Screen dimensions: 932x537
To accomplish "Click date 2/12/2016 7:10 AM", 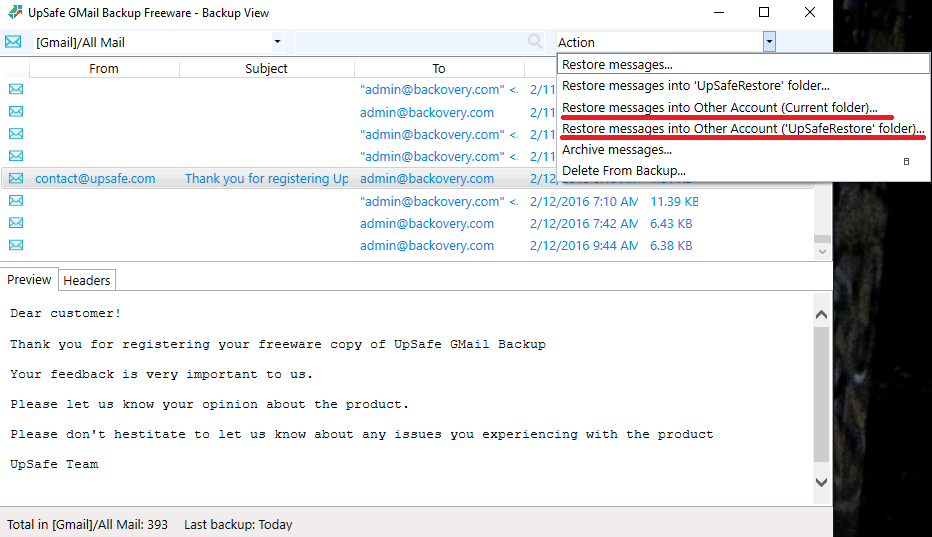I will point(584,202).
